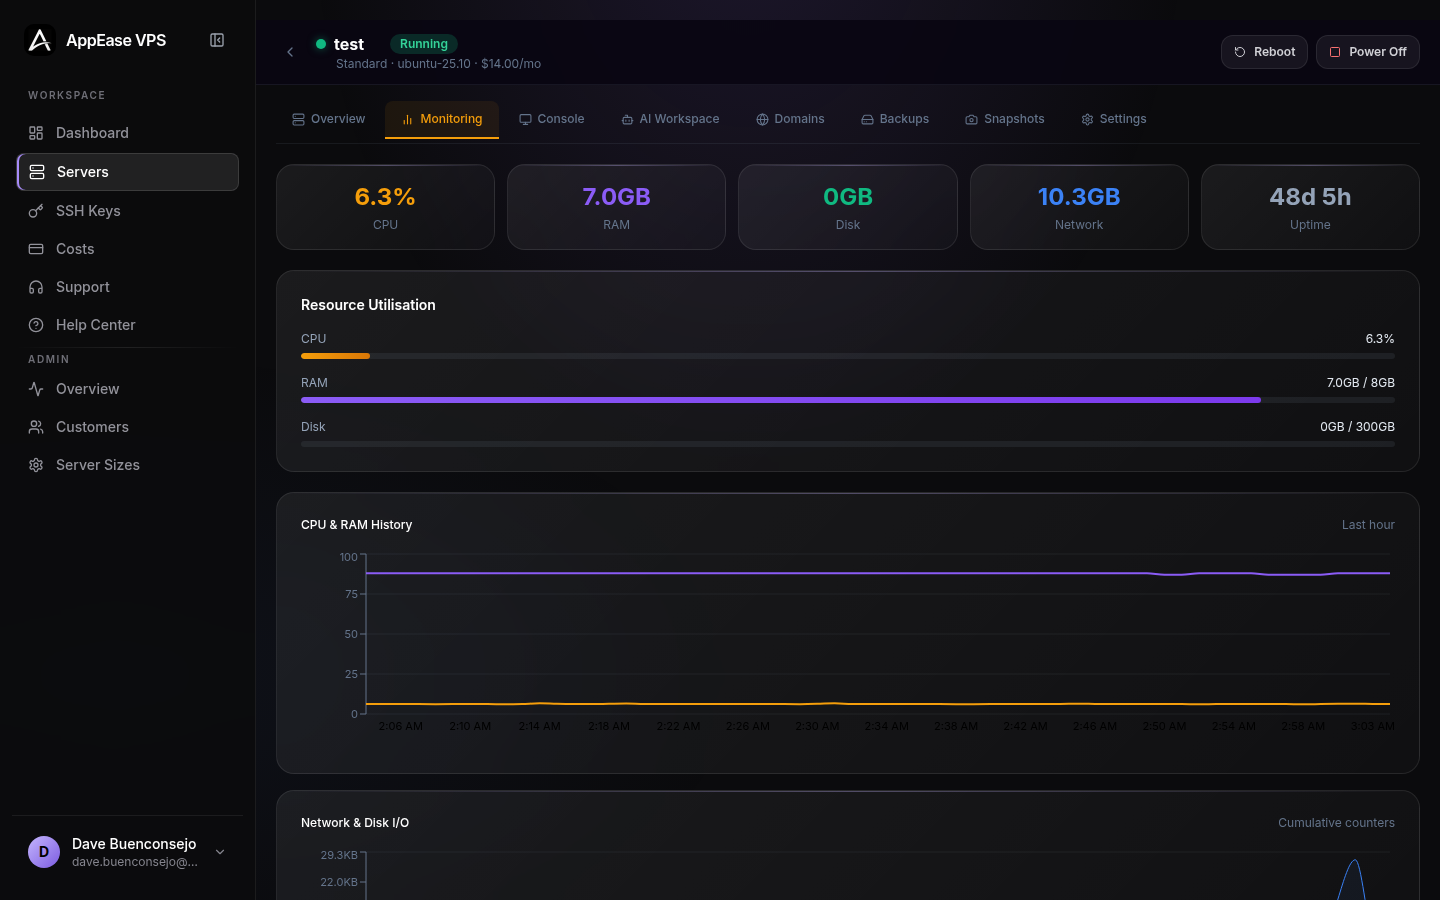Click the SSH Keys key icon
Viewport: 1440px width, 900px height.
pyautogui.click(x=36, y=211)
